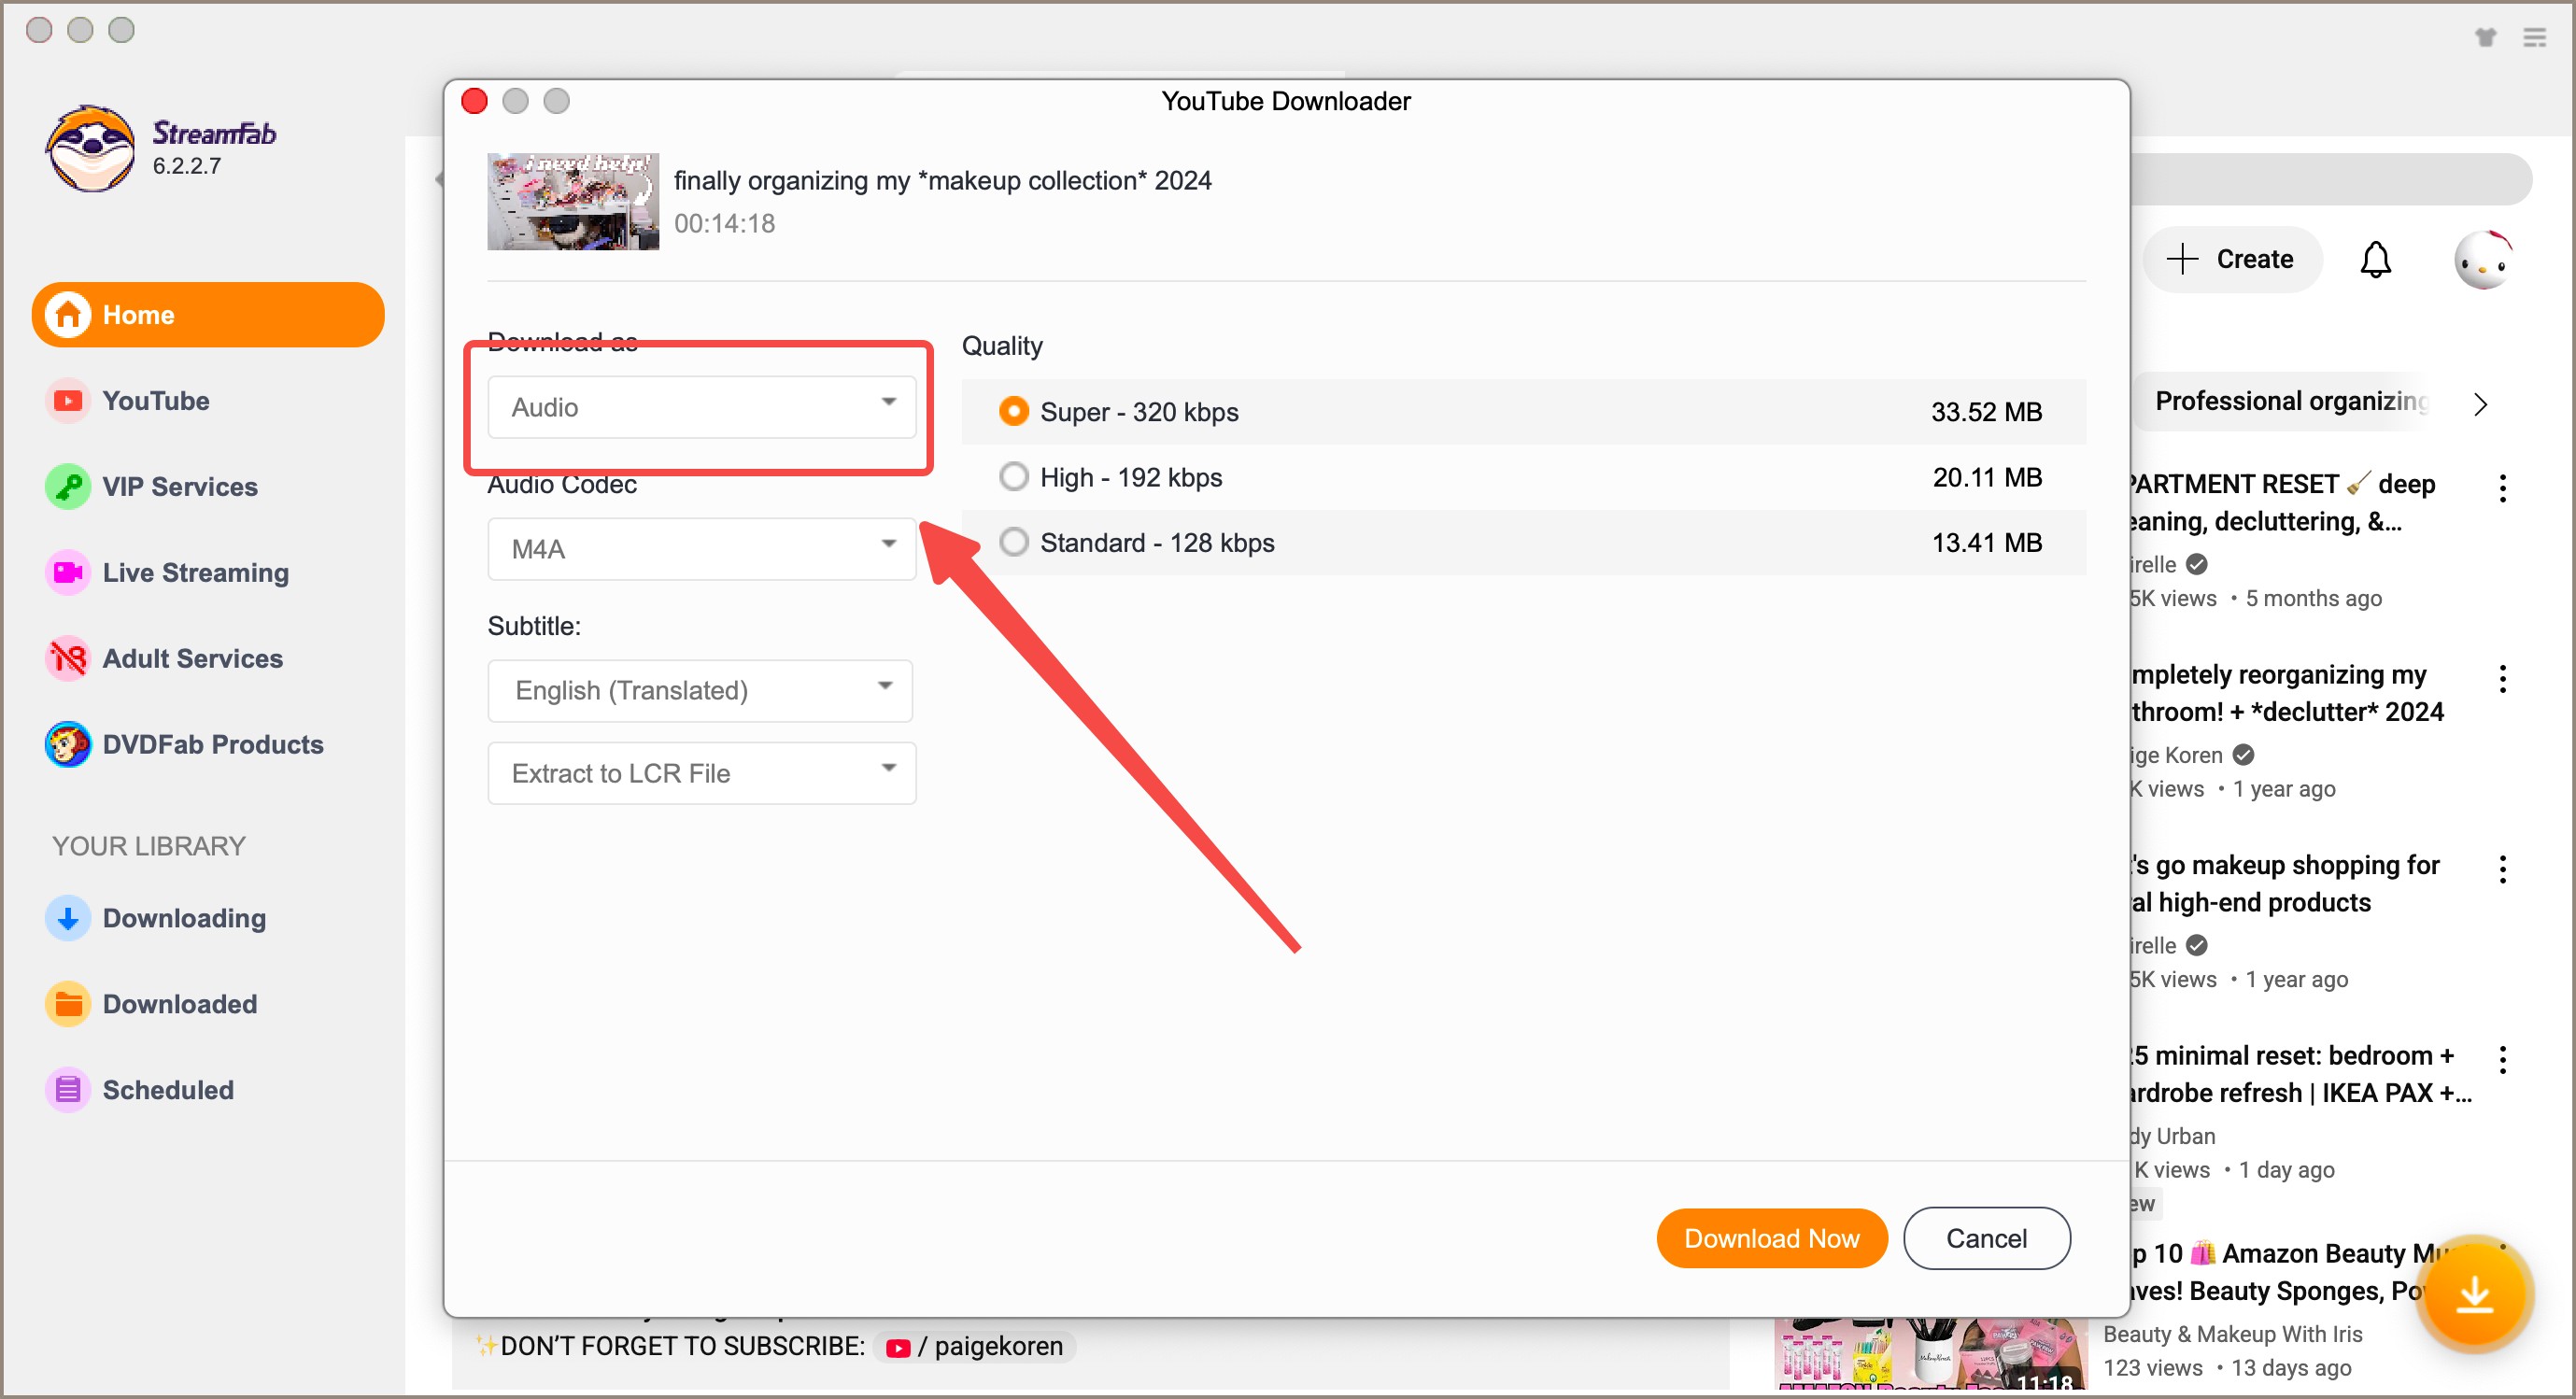Click the Adult Services 18 icon
This screenshot has width=2576, height=1399.
point(67,659)
